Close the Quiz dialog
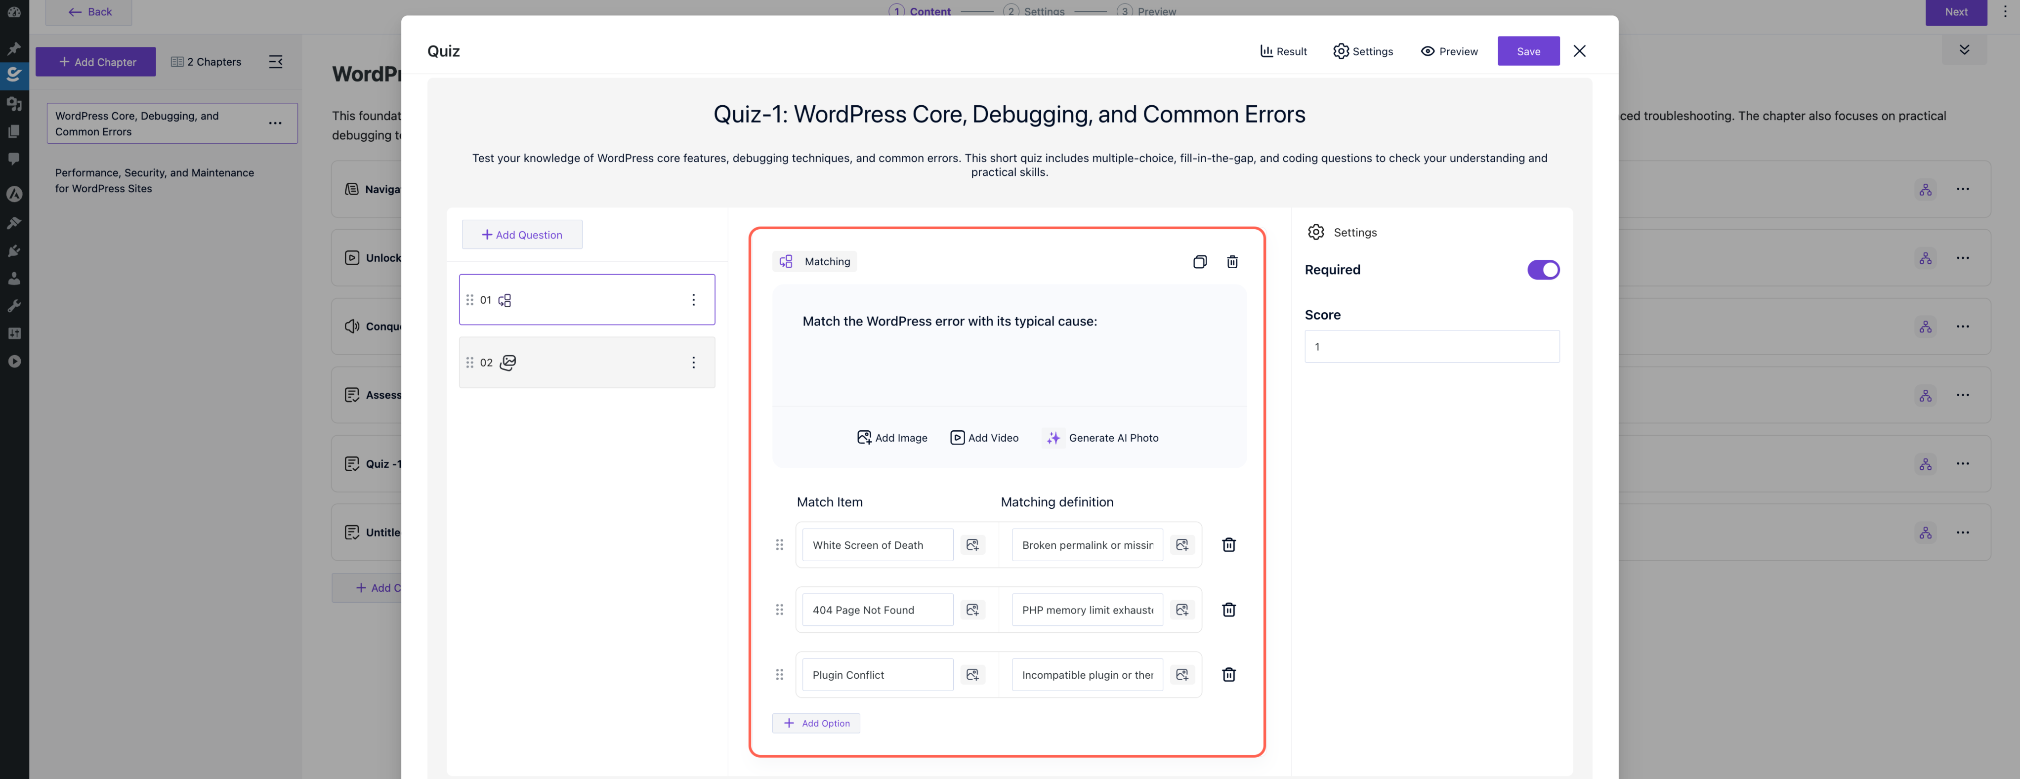The image size is (2020, 779). 1580,51
